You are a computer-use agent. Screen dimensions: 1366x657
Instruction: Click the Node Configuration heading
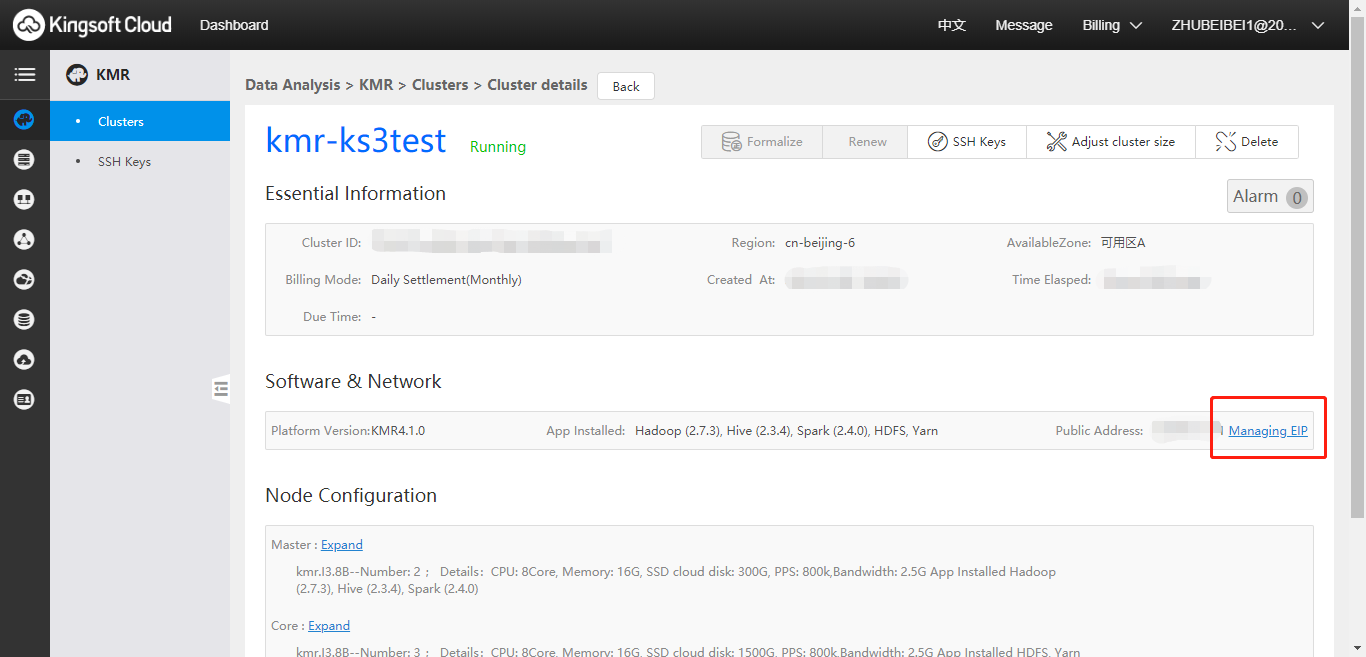point(351,495)
